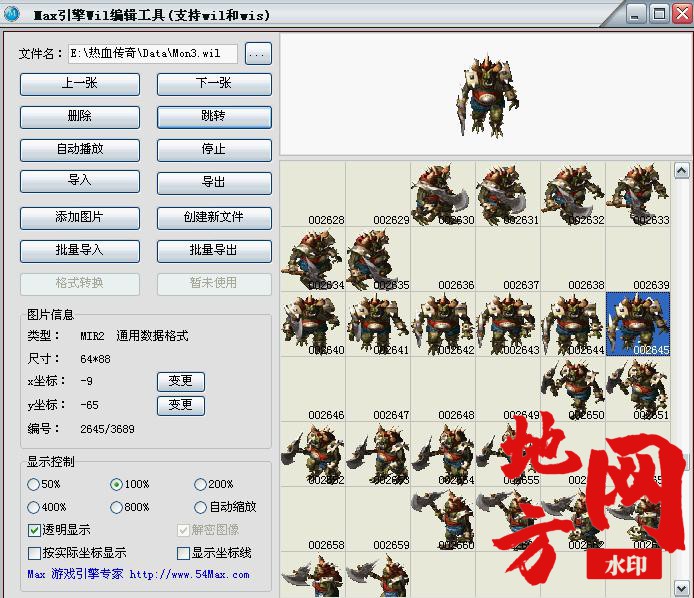Screen dimensions: 694x598
Task: Select empty frame cell 002637
Action: (x=508, y=259)
